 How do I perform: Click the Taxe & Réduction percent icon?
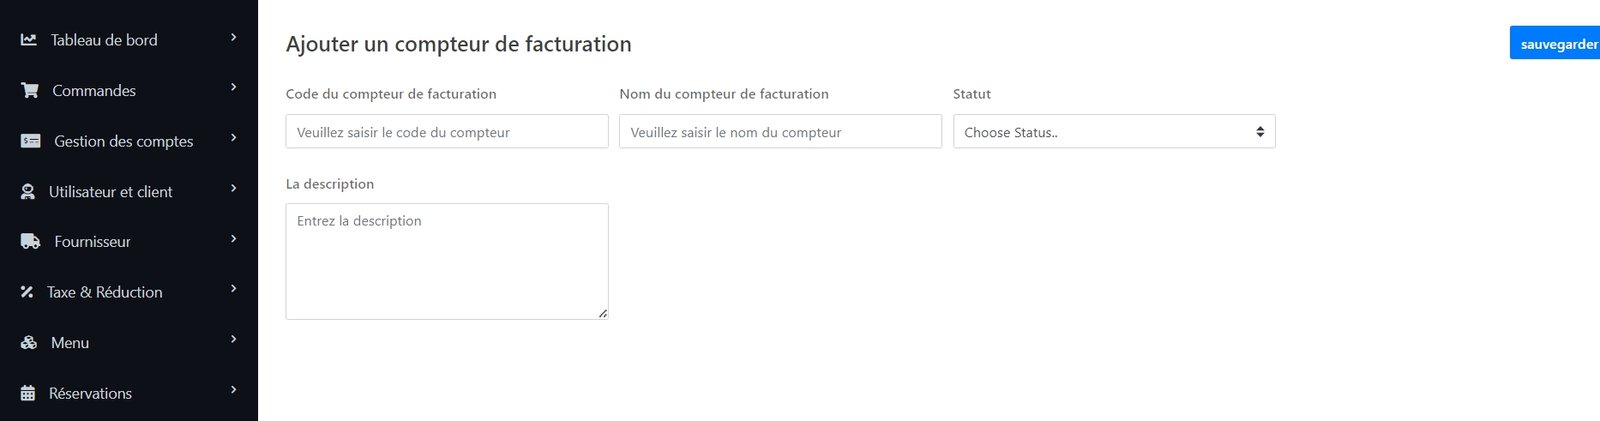[27, 292]
